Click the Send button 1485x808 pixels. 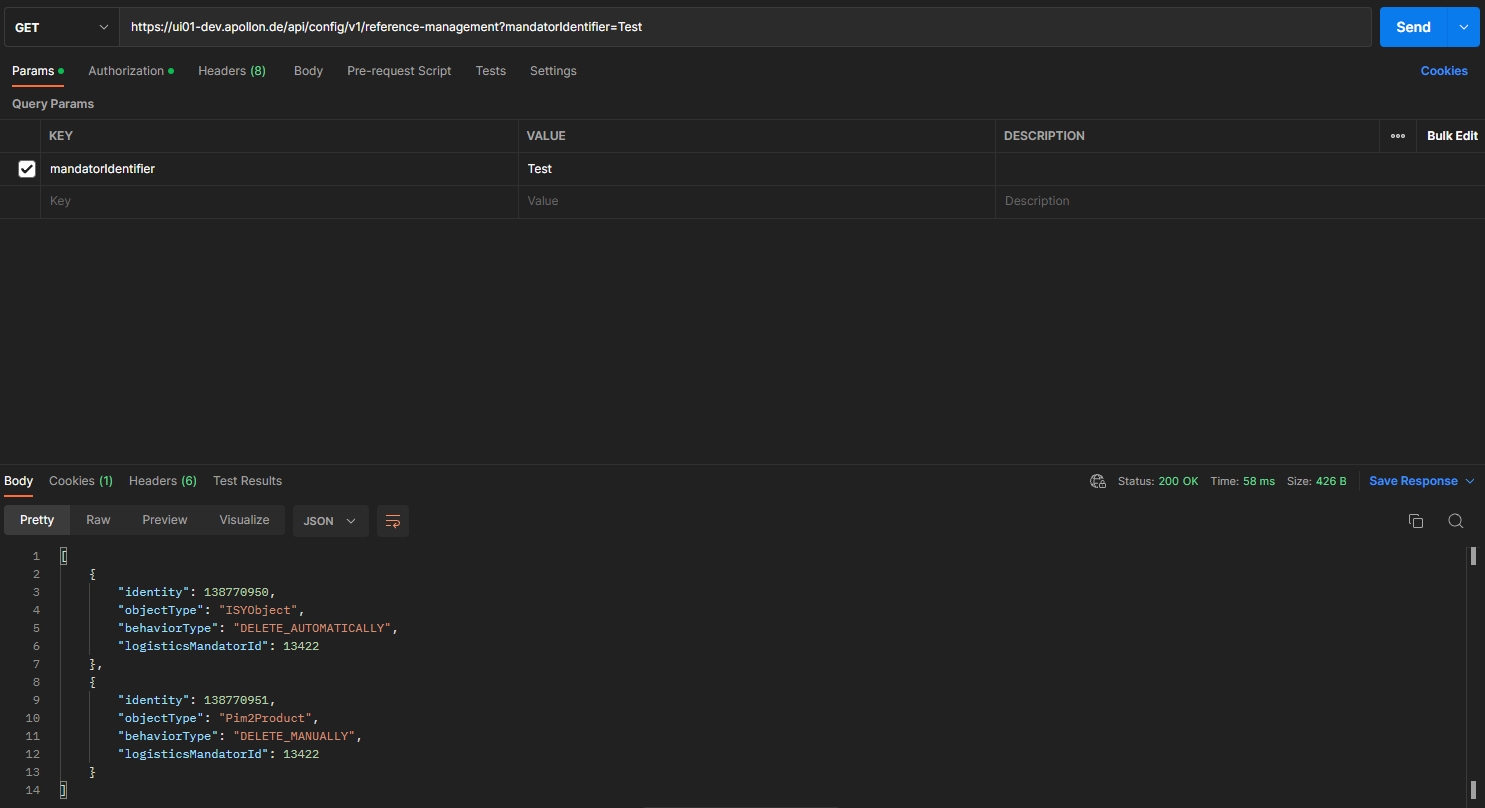[x=1412, y=28]
